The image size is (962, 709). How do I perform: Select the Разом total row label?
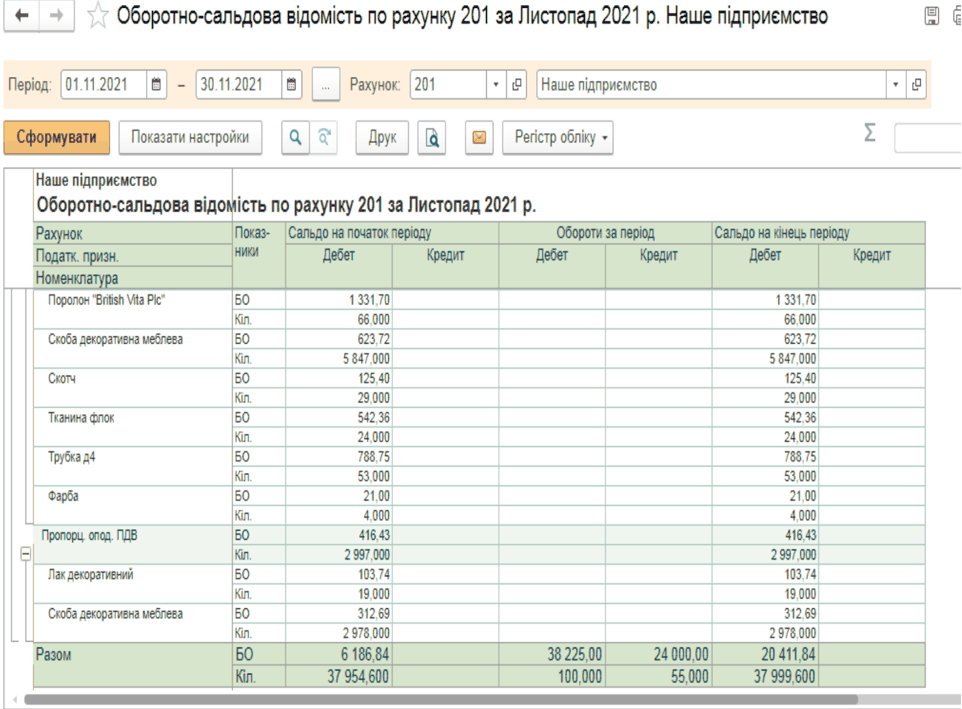[x=53, y=654]
